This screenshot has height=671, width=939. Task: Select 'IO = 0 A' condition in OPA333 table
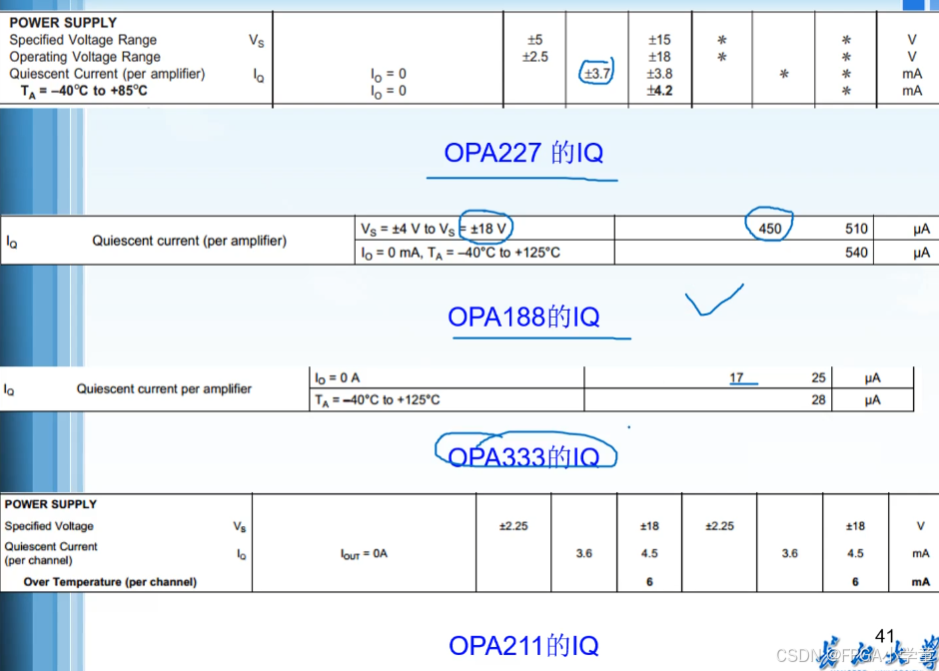pos(337,379)
